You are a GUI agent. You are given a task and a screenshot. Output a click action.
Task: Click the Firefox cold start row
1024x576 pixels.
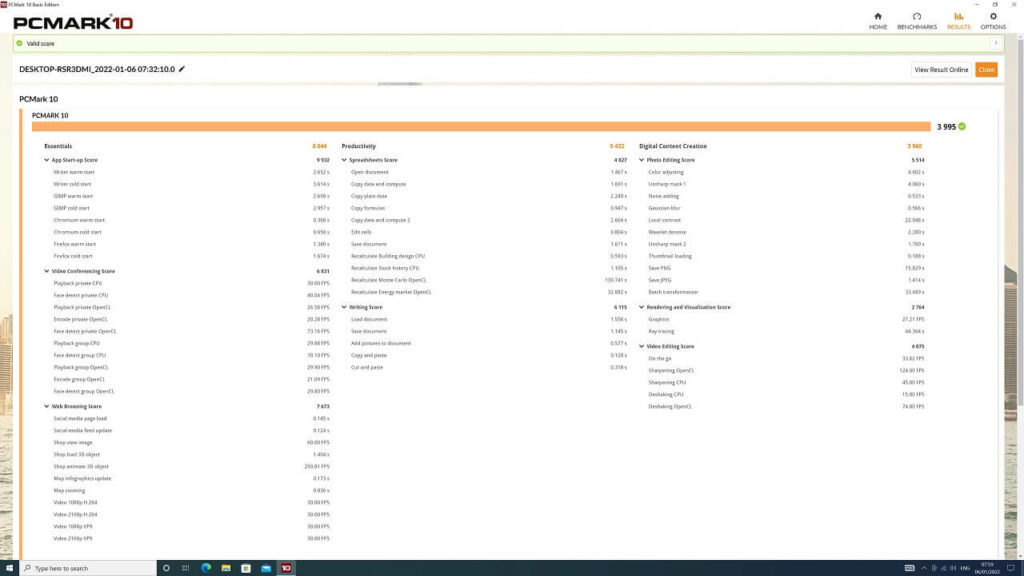pos(191,256)
